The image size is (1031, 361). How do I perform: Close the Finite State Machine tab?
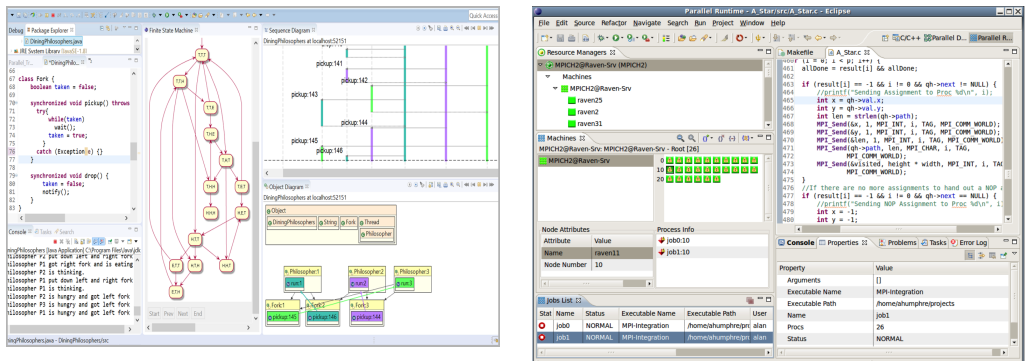click(196, 30)
